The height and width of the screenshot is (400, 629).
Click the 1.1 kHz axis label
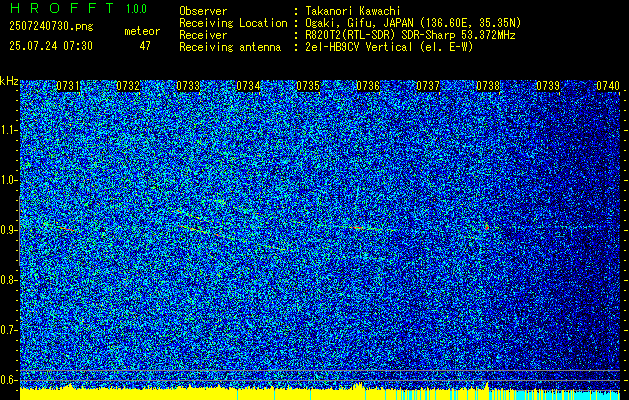coord(8,130)
